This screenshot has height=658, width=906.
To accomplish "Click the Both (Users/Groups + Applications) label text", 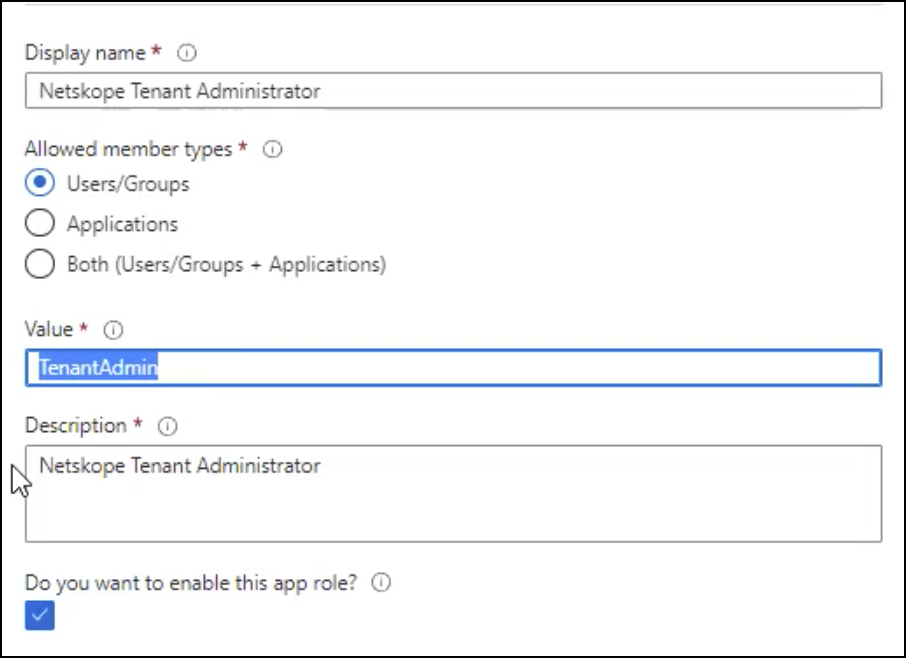I will tap(226, 265).
